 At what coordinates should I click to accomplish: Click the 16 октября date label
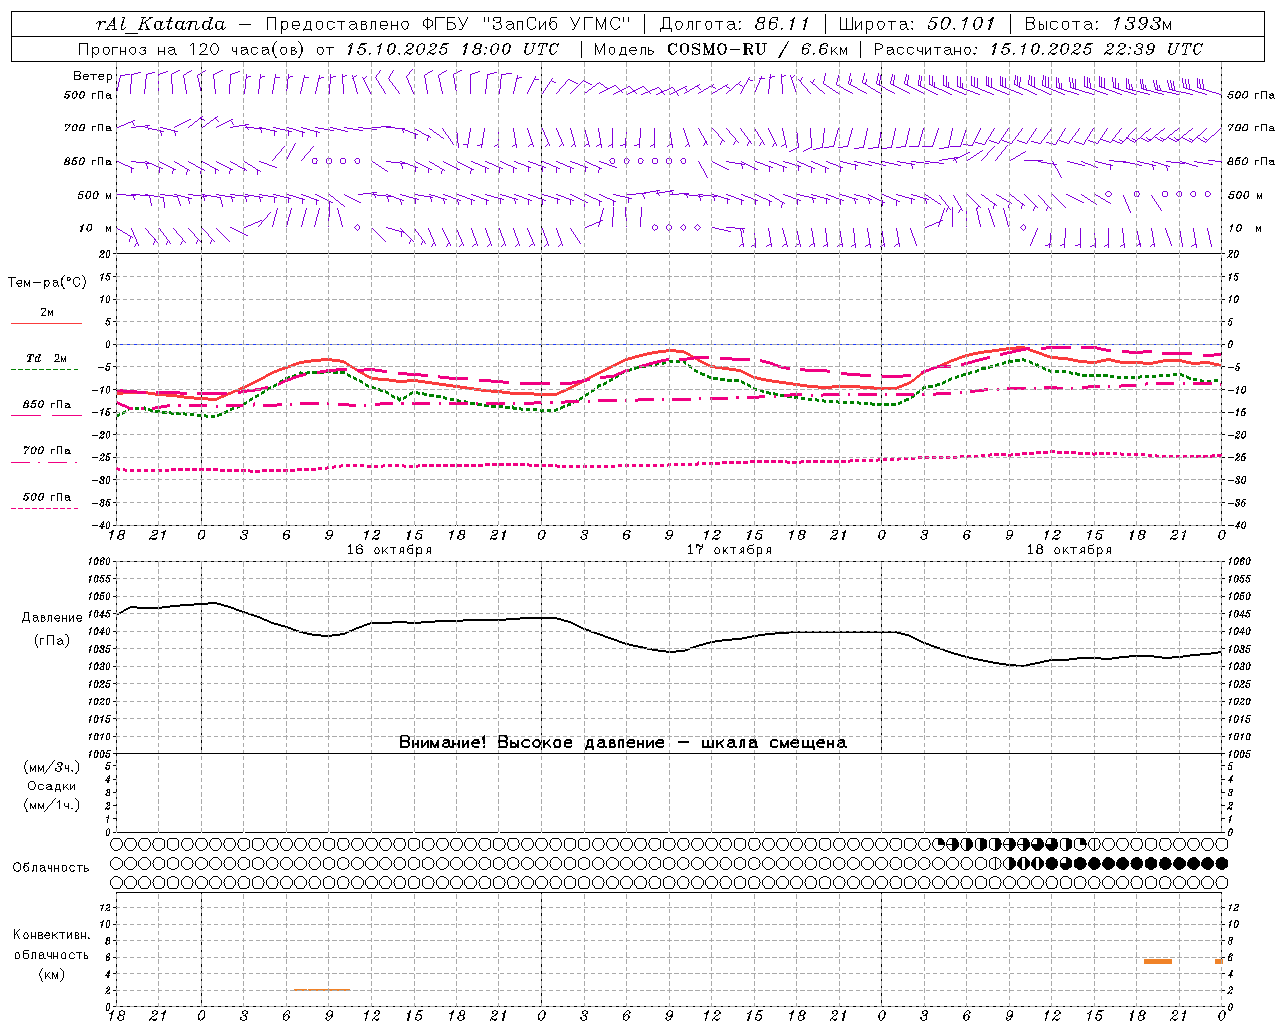[389, 550]
